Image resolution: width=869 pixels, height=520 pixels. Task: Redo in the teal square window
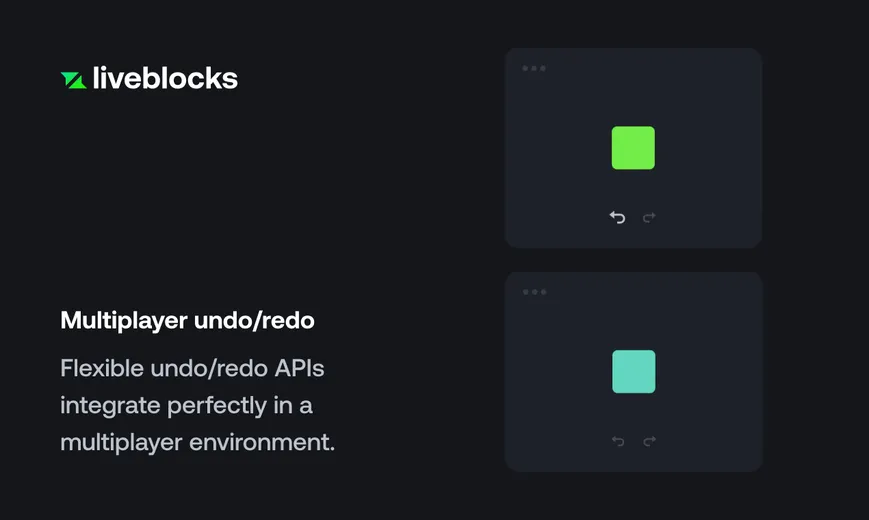650,441
